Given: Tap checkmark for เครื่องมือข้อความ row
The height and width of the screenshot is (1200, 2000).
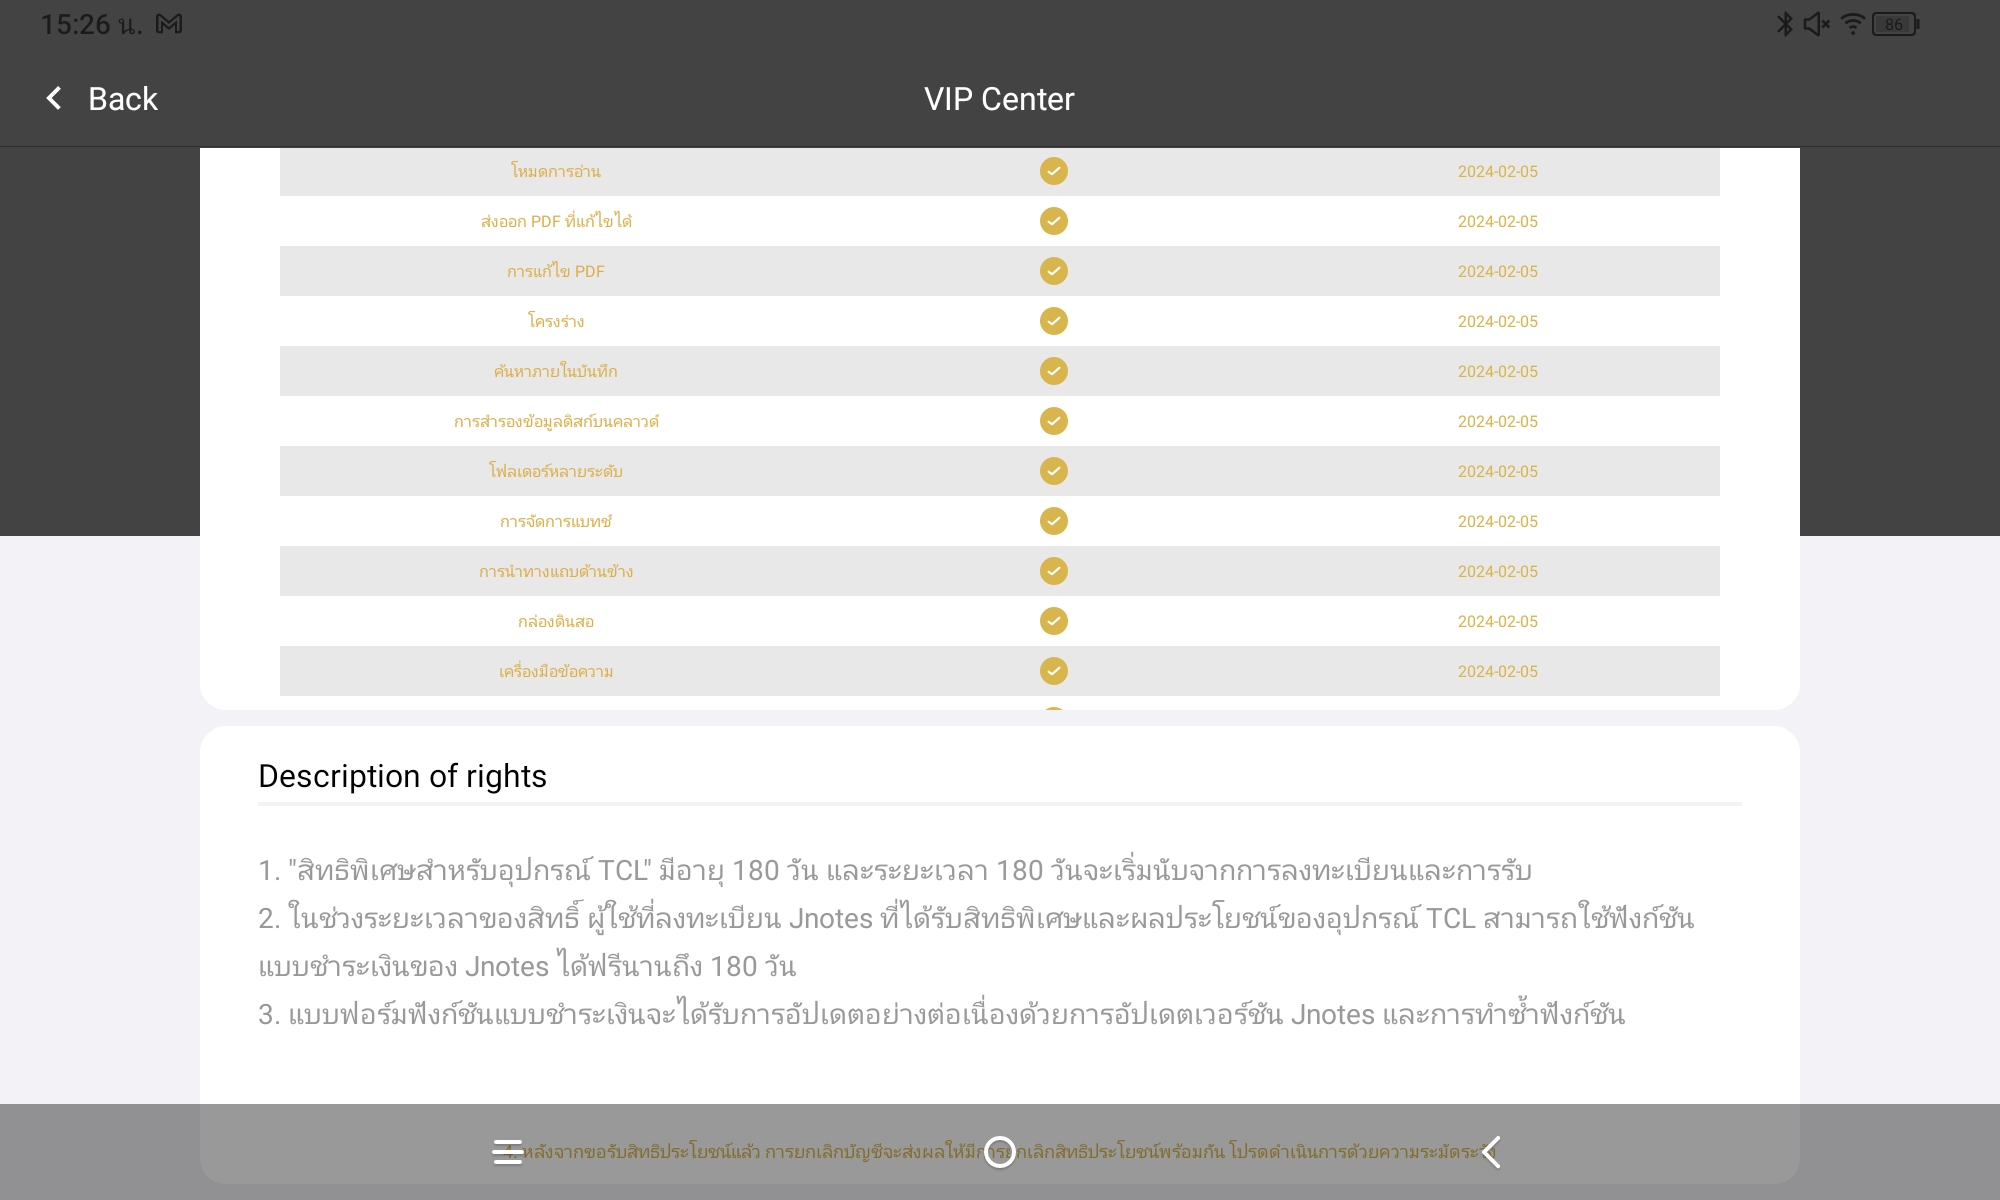Looking at the screenshot, I should click(x=1054, y=671).
